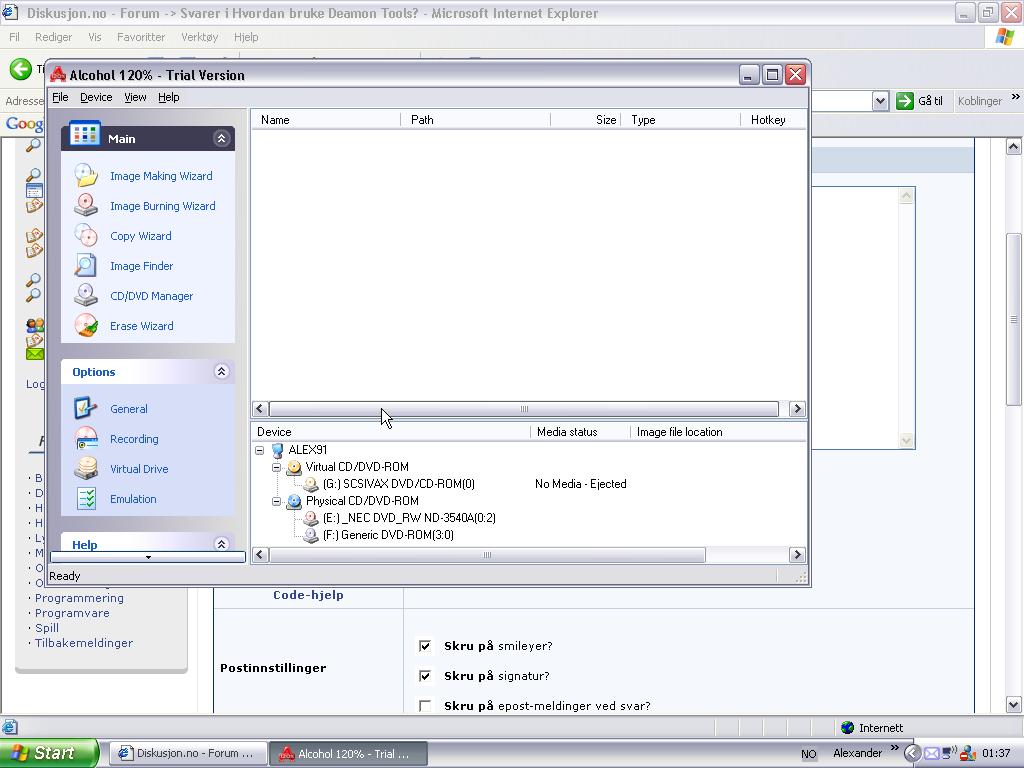Click the browser page vertical scrollbar thumb
The image size is (1024, 768).
(x=1014, y=319)
